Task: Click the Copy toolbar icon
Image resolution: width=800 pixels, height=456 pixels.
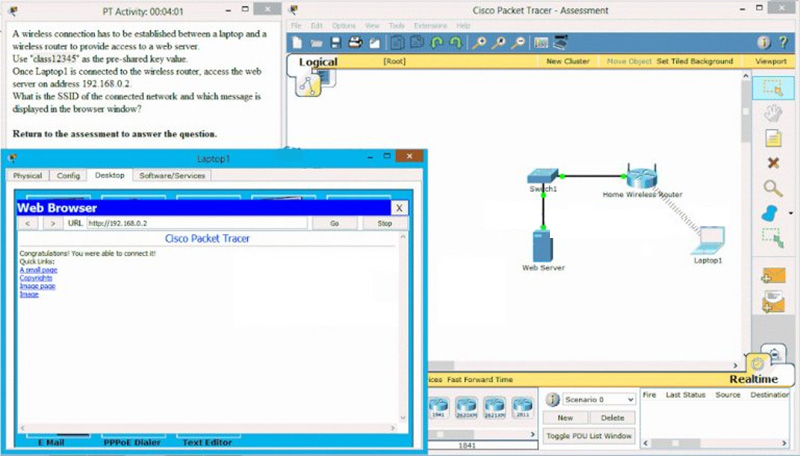Action: (397, 43)
